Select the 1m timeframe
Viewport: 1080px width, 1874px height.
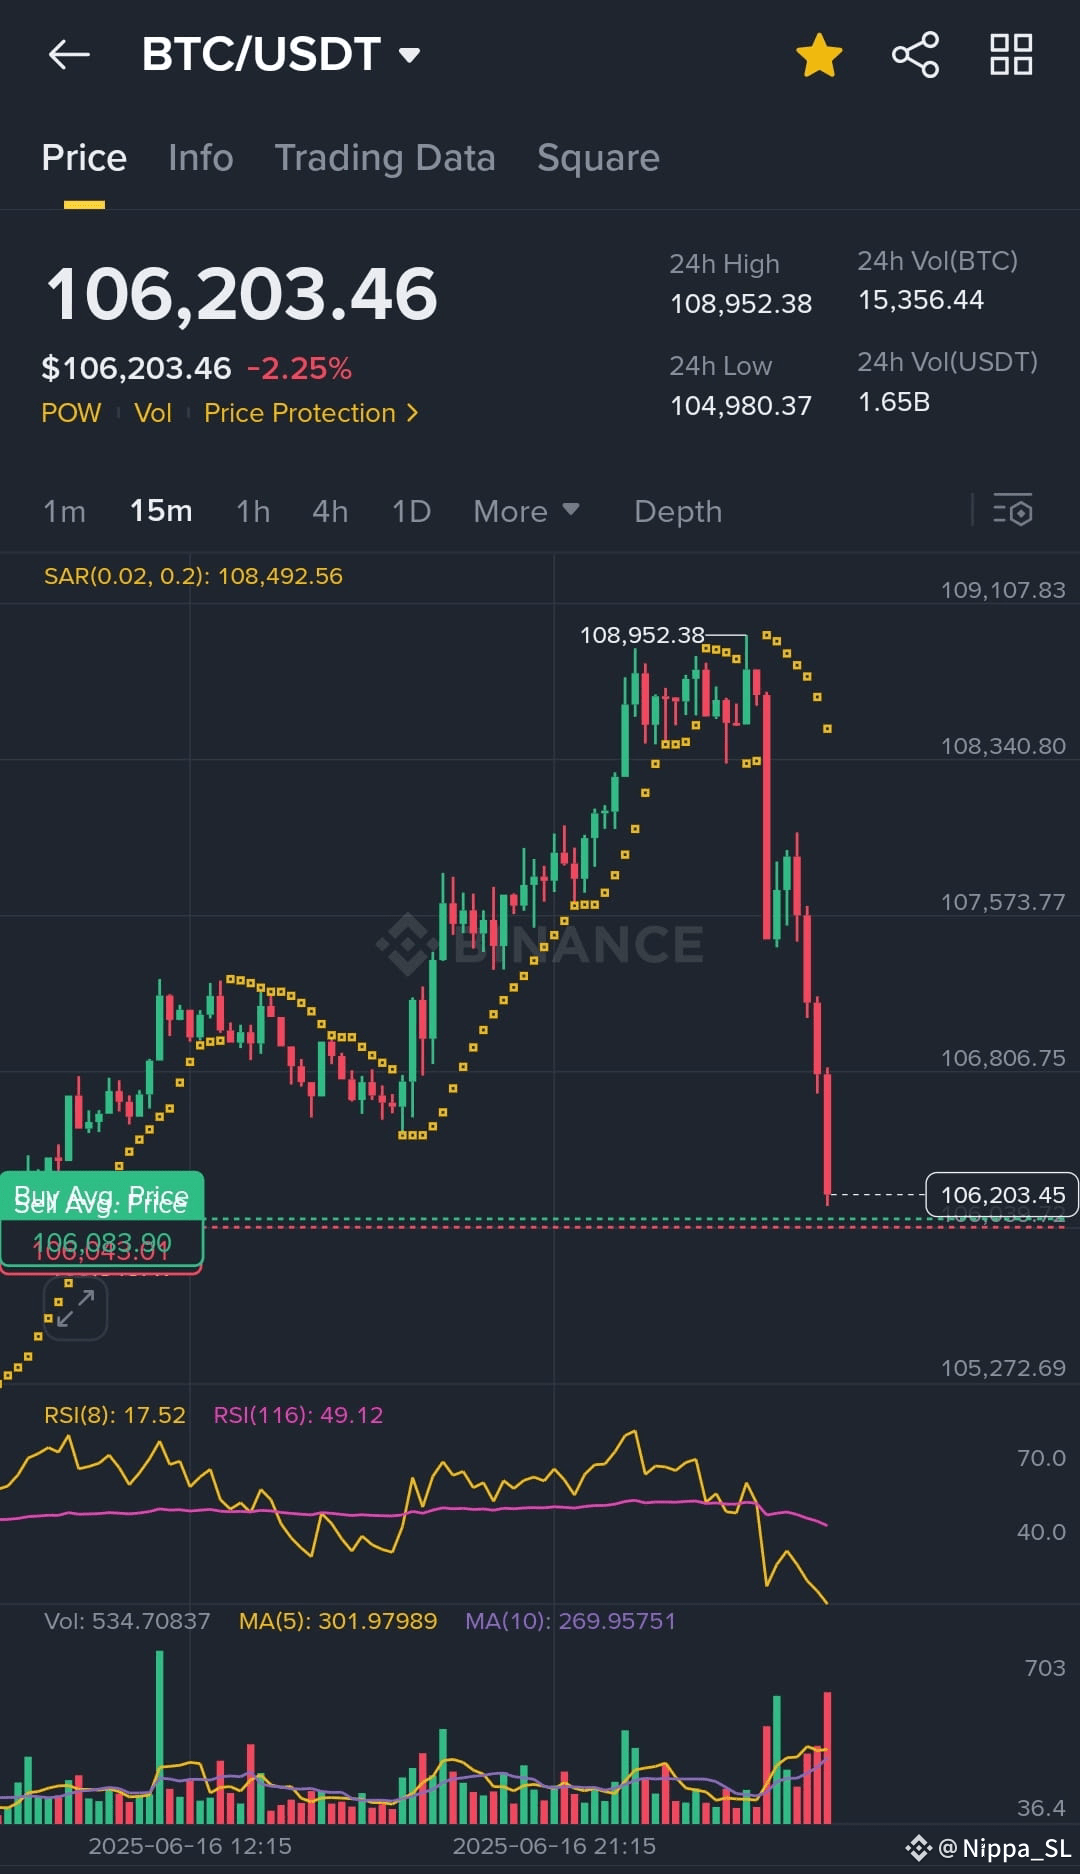[64, 511]
